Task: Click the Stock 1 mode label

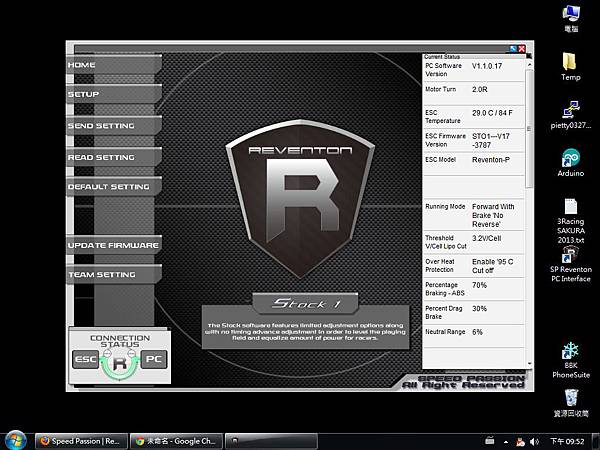Action: (305, 304)
